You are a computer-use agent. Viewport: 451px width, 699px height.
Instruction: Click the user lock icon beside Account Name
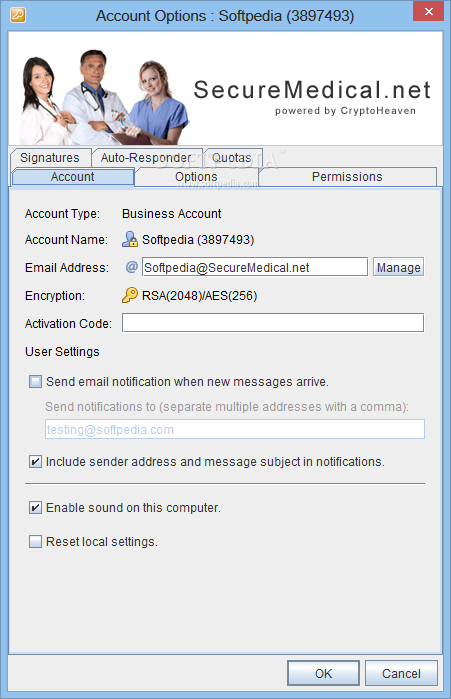130,239
